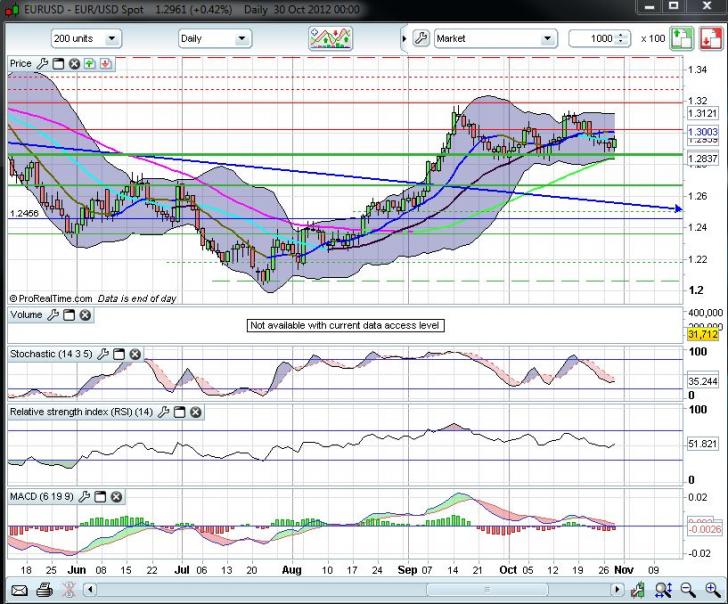Screen dimensions: 728x604
Task: Click the red sell order button
Action: click(x=711, y=38)
